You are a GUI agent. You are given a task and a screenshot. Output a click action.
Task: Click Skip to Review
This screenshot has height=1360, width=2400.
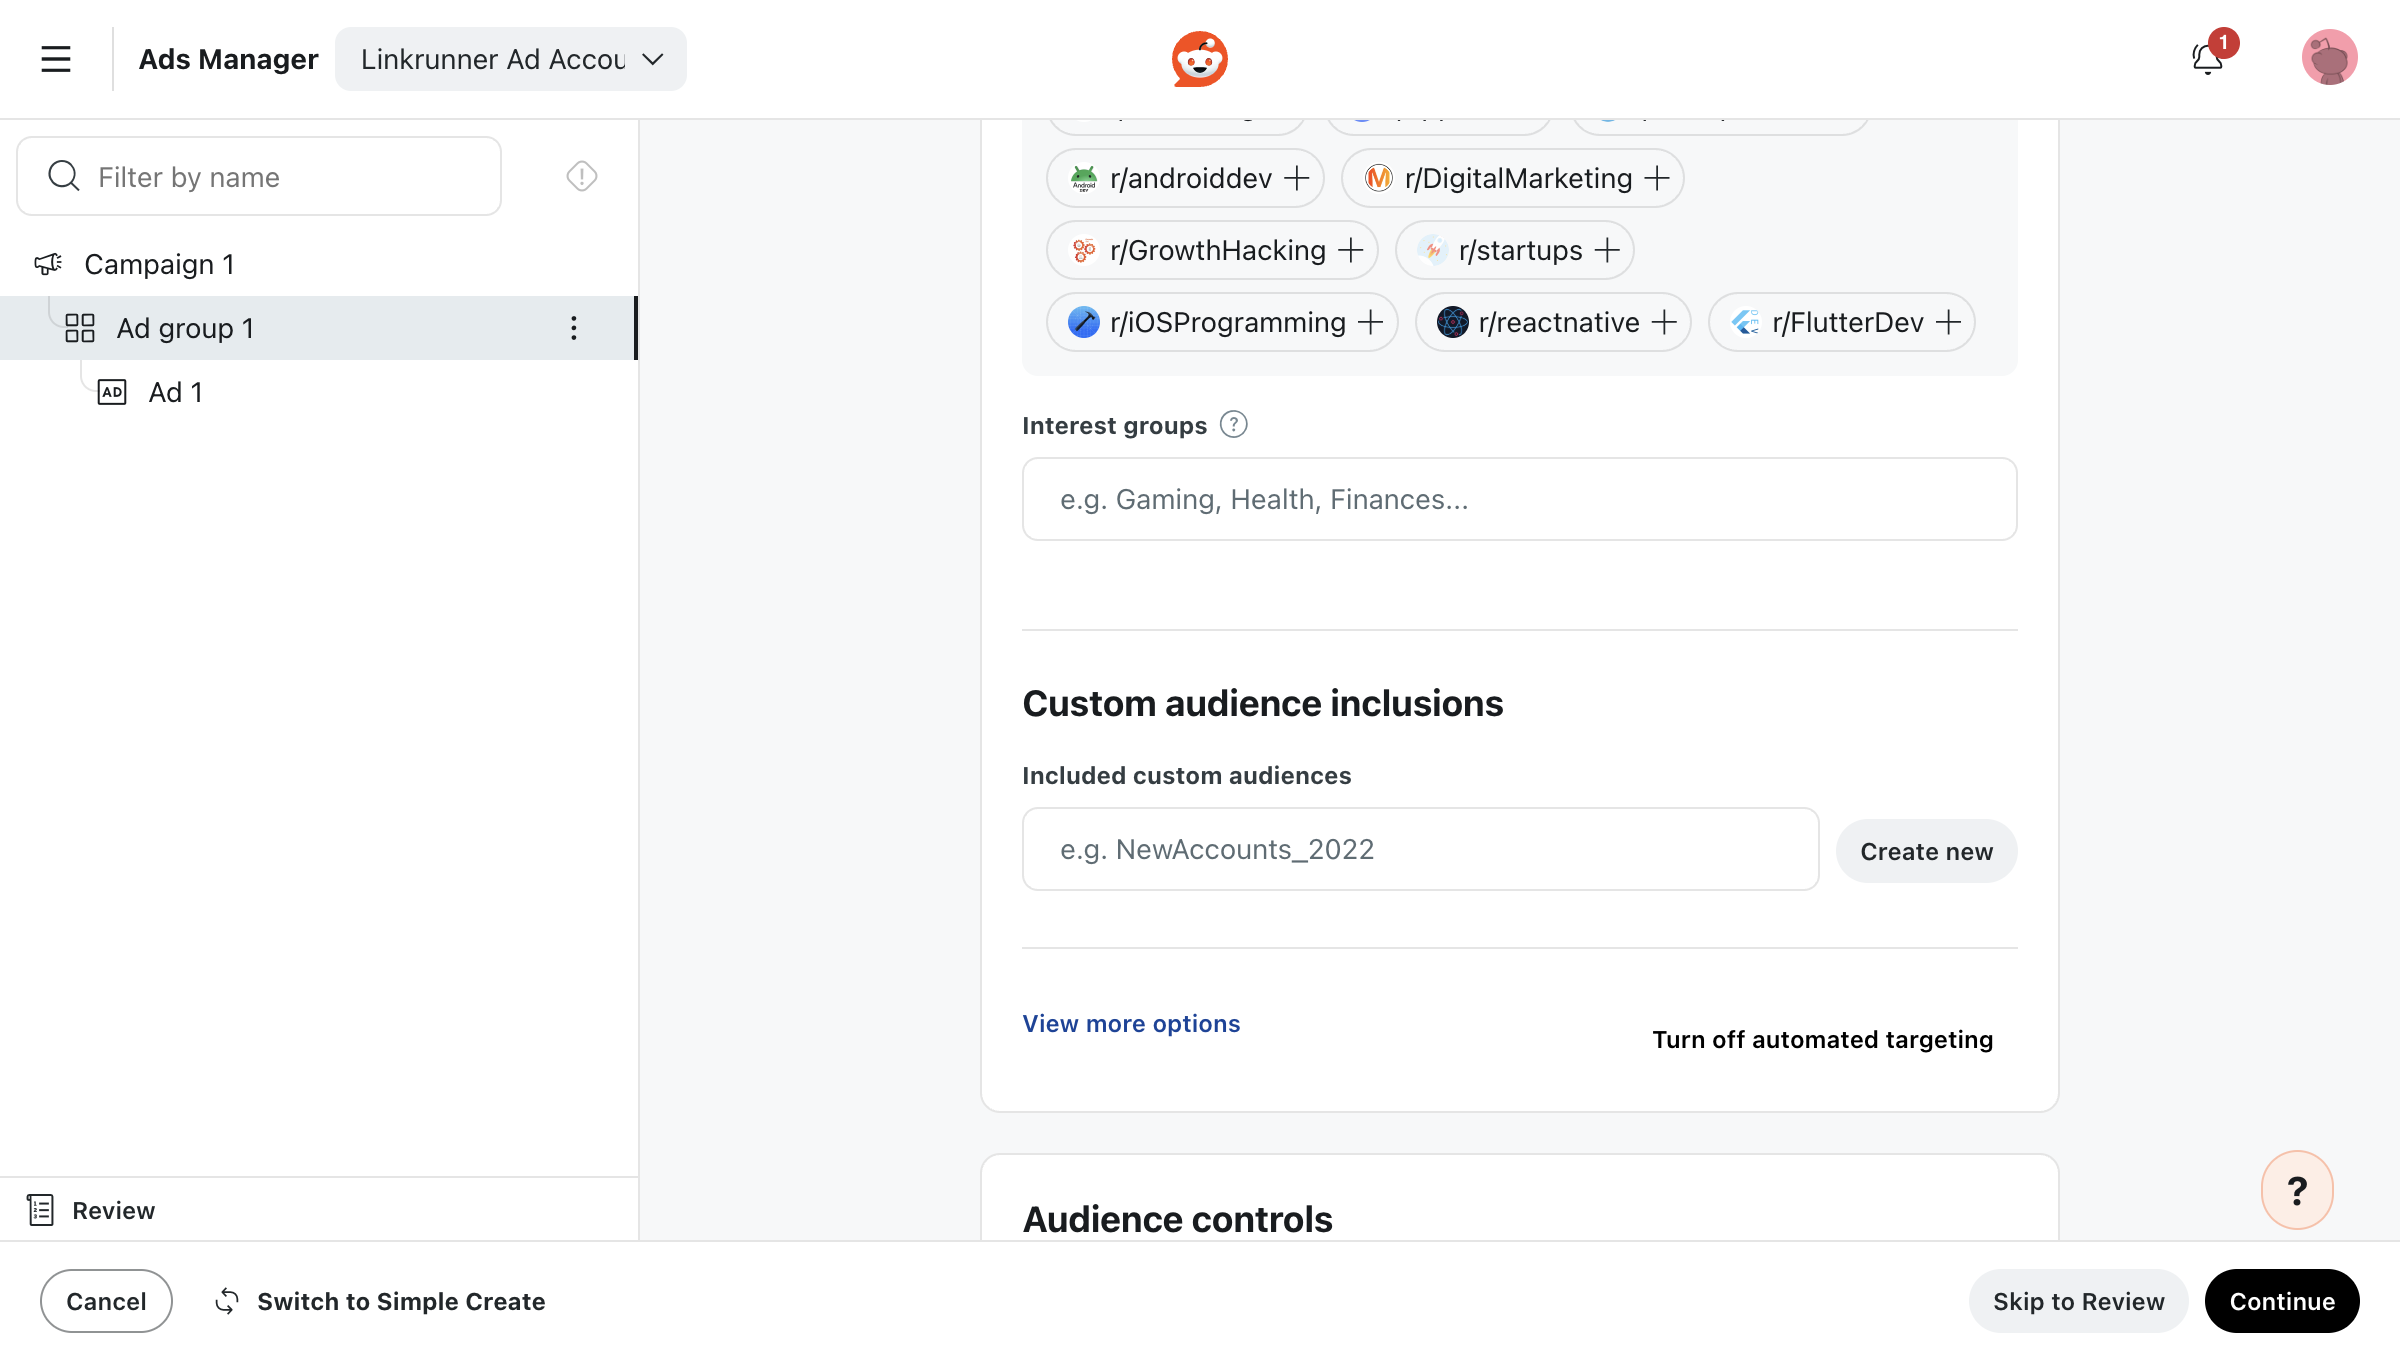click(x=2078, y=1301)
